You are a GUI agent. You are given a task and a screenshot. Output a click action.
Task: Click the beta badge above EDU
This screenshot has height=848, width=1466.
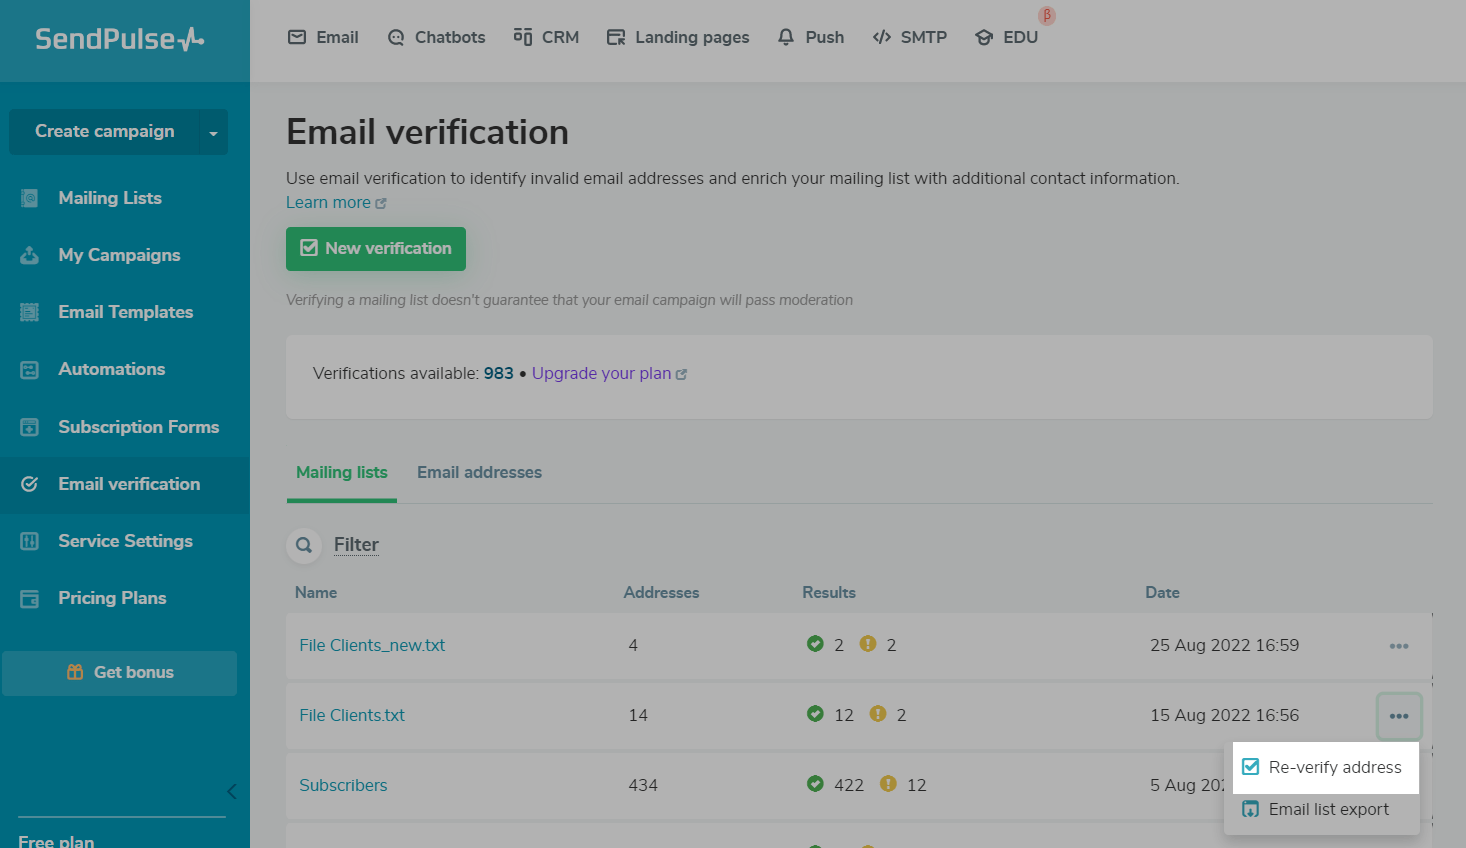point(1047,16)
